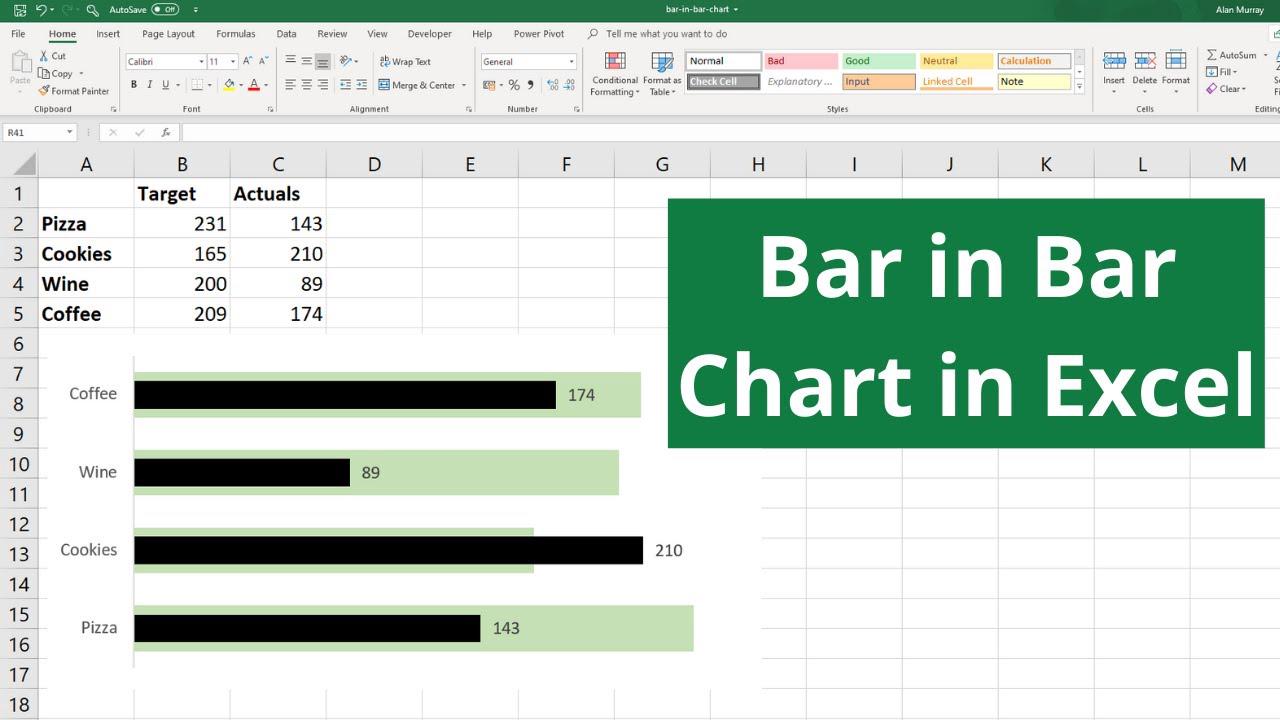The image size is (1280, 720).
Task: Align text to the left
Action: [291, 85]
